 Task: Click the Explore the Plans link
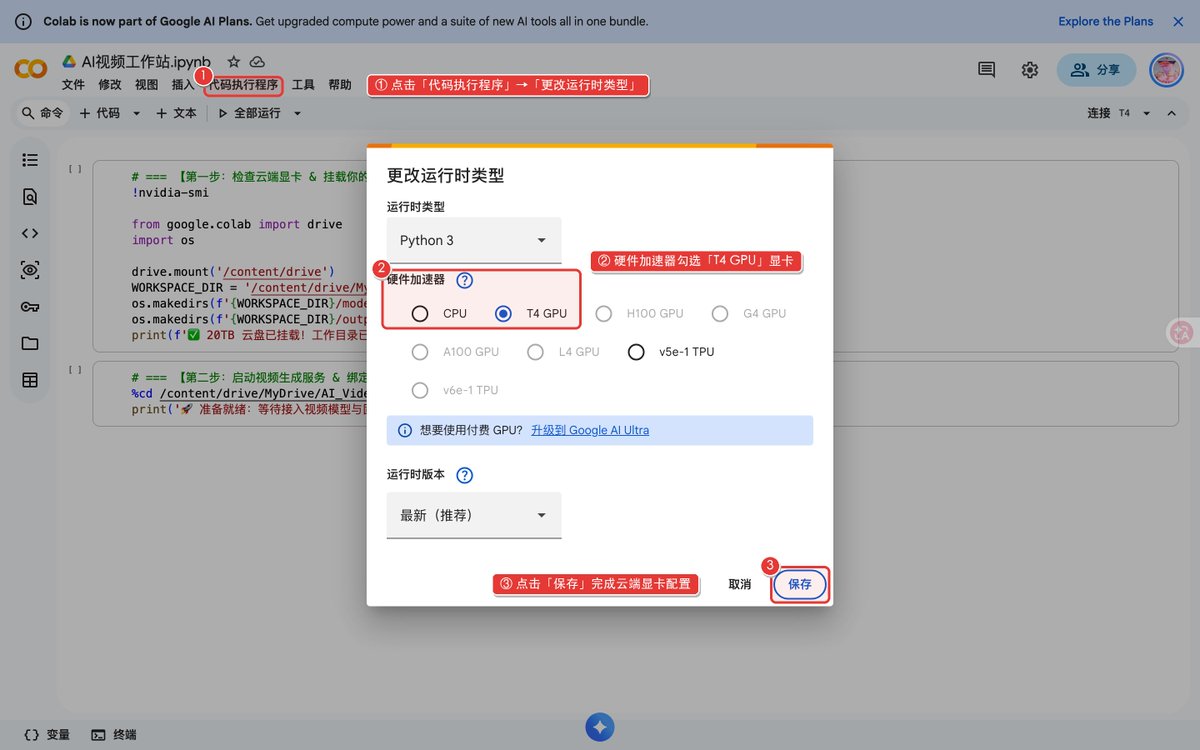pos(1106,21)
